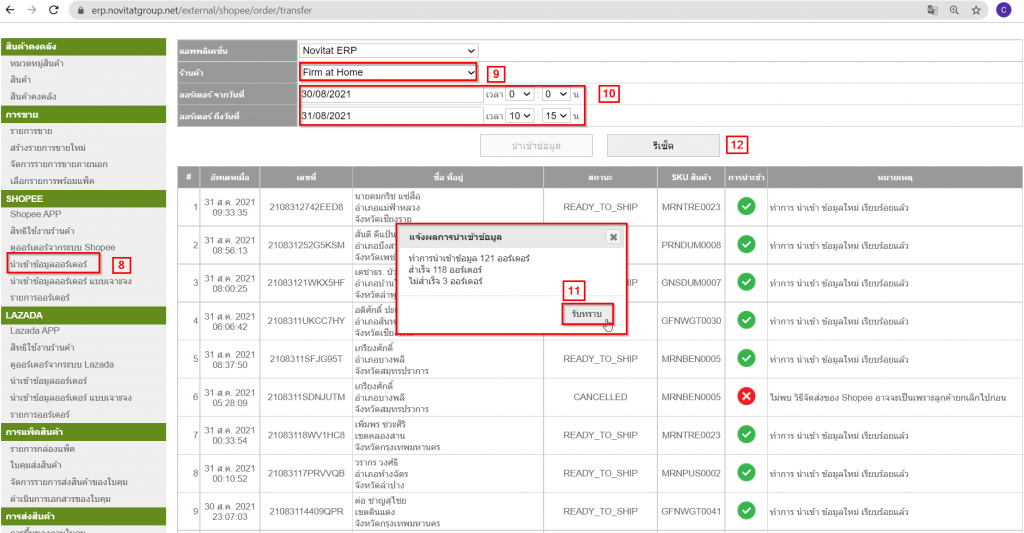The height and width of the screenshot is (533, 1024).
Task: Reload the page using the refresh icon
Action: 57,10
